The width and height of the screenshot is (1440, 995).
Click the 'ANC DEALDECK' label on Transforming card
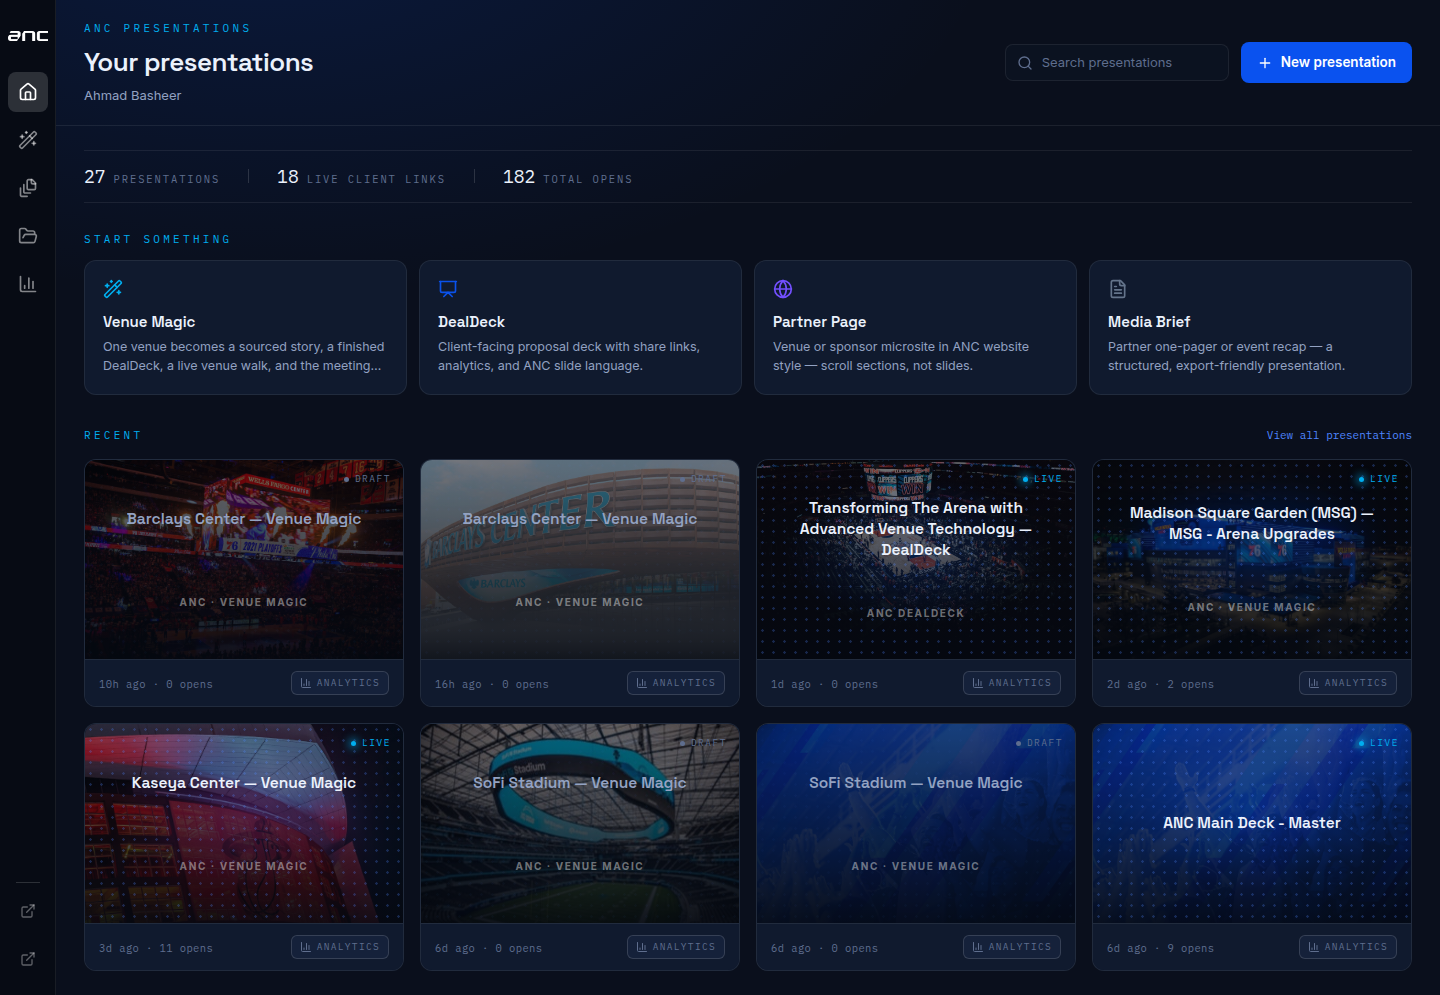point(916,613)
